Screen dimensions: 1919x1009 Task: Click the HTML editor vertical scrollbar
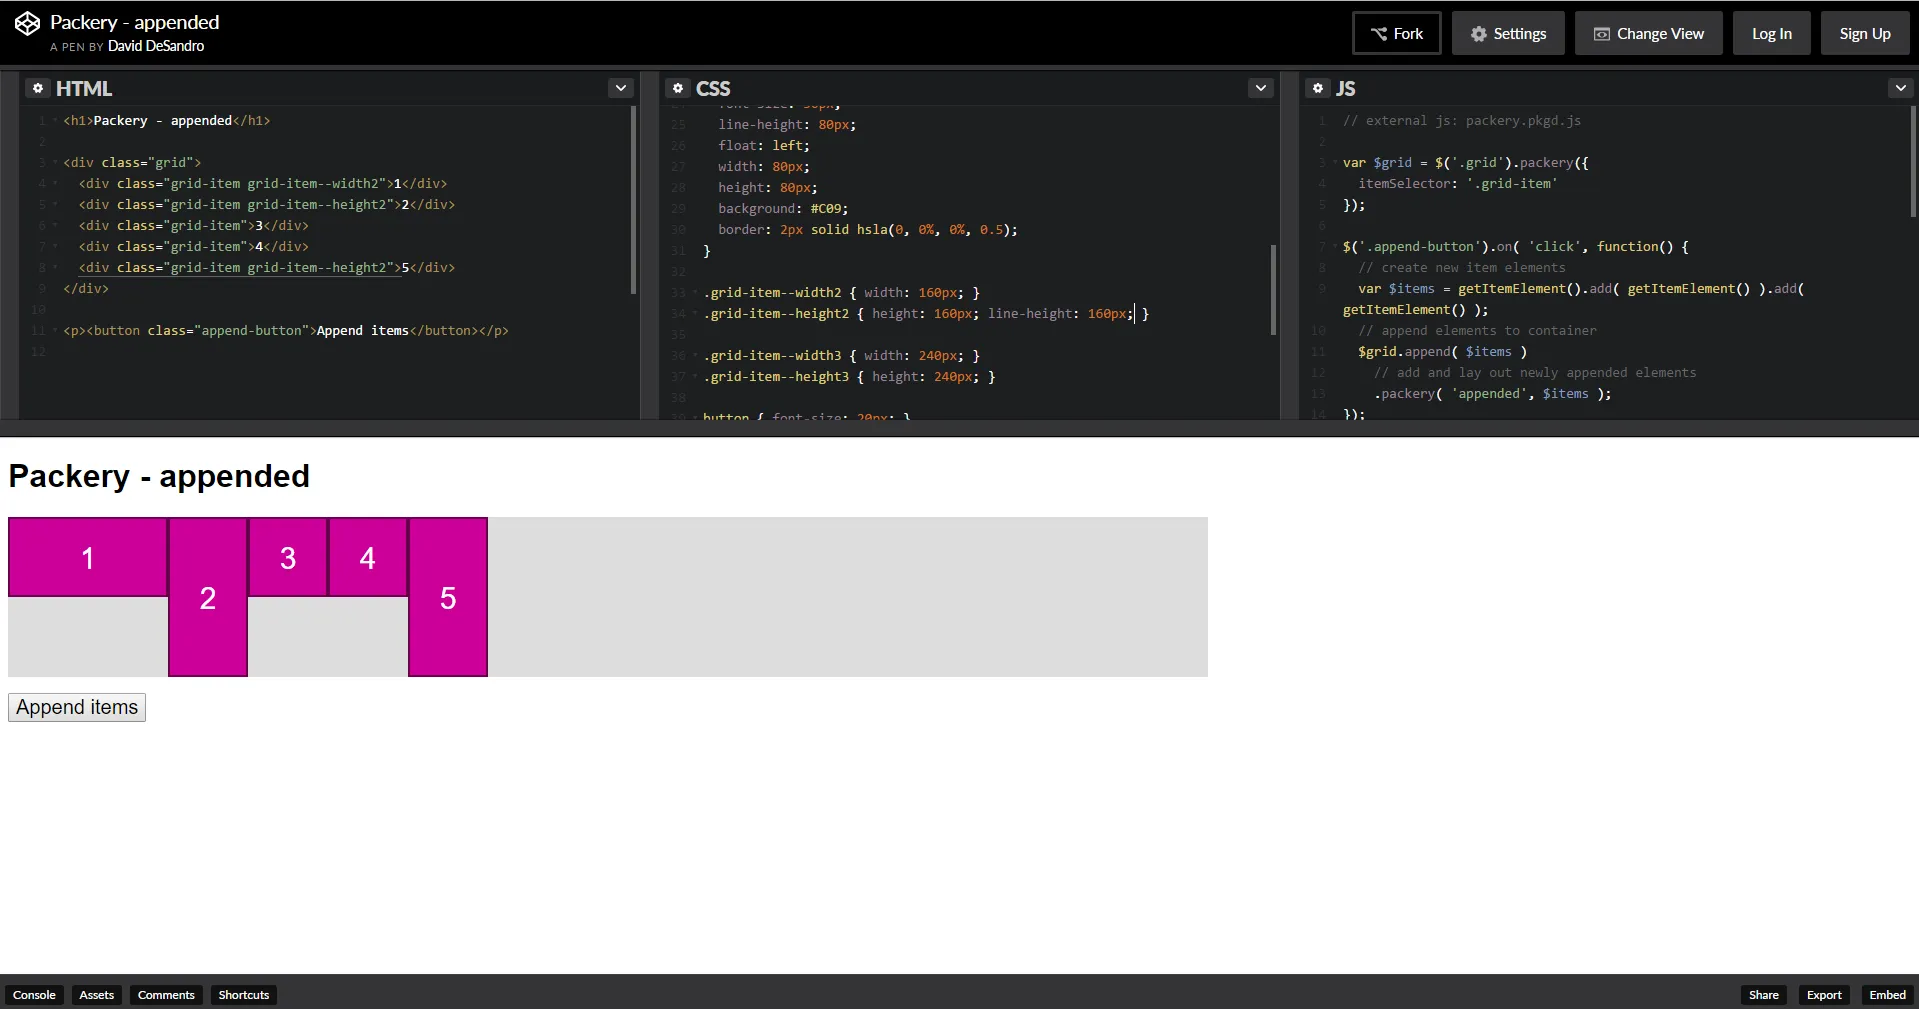(633, 200)
